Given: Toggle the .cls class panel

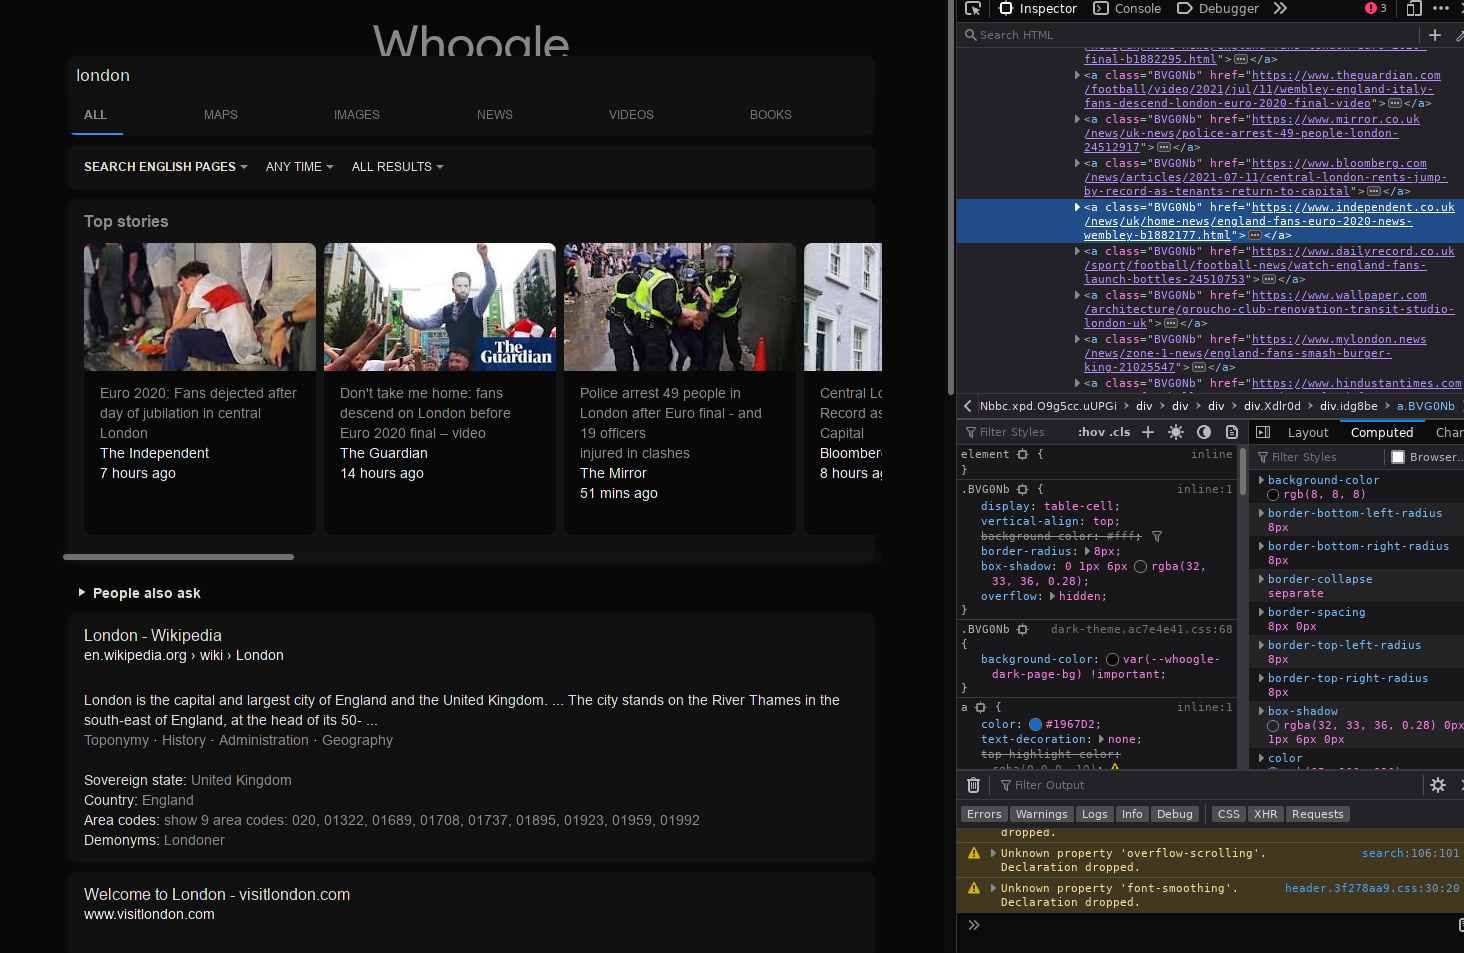Looking at the screenshot, I should [1121, 432].
